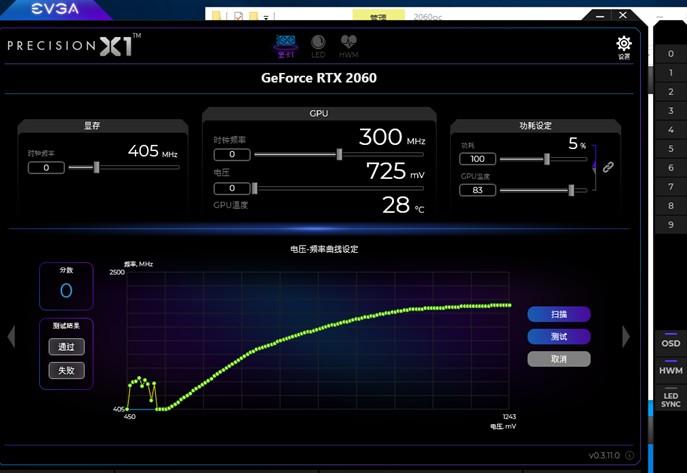Click the 失败 fail result button
Image resolution: width=687 pixels, height=473 pixels.
coord(66,371)
